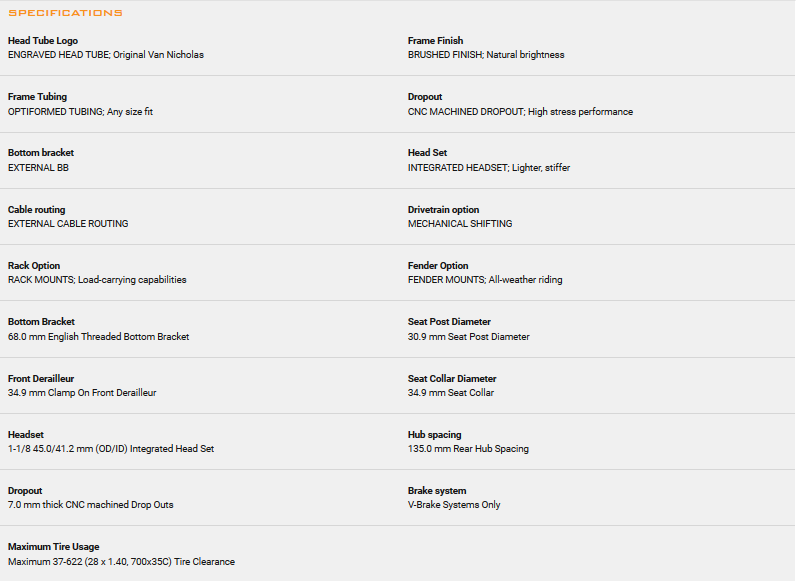Select the 7.0 mm thick Drop Outs text
The width and height of the screenshot is (796, 581).
tap(90, 505)
